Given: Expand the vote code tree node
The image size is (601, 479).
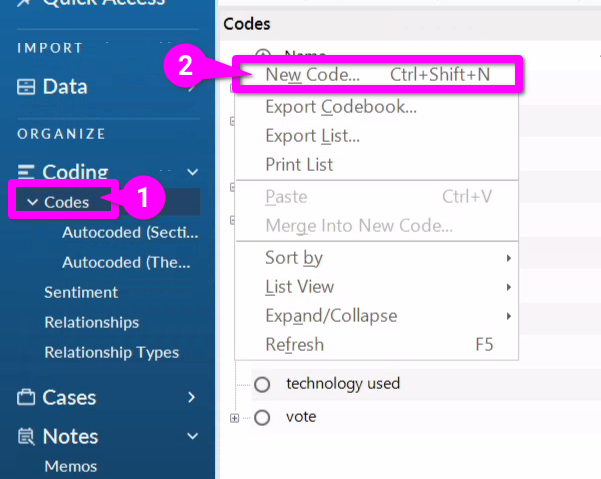Looking at the screenshot, I should click(235, 418).
